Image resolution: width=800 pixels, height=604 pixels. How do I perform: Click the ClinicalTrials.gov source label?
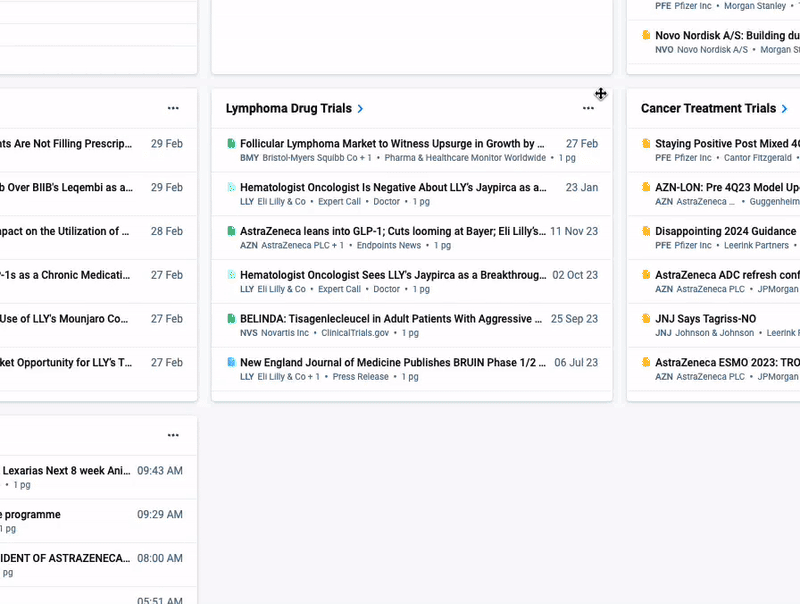coord(355,333)
